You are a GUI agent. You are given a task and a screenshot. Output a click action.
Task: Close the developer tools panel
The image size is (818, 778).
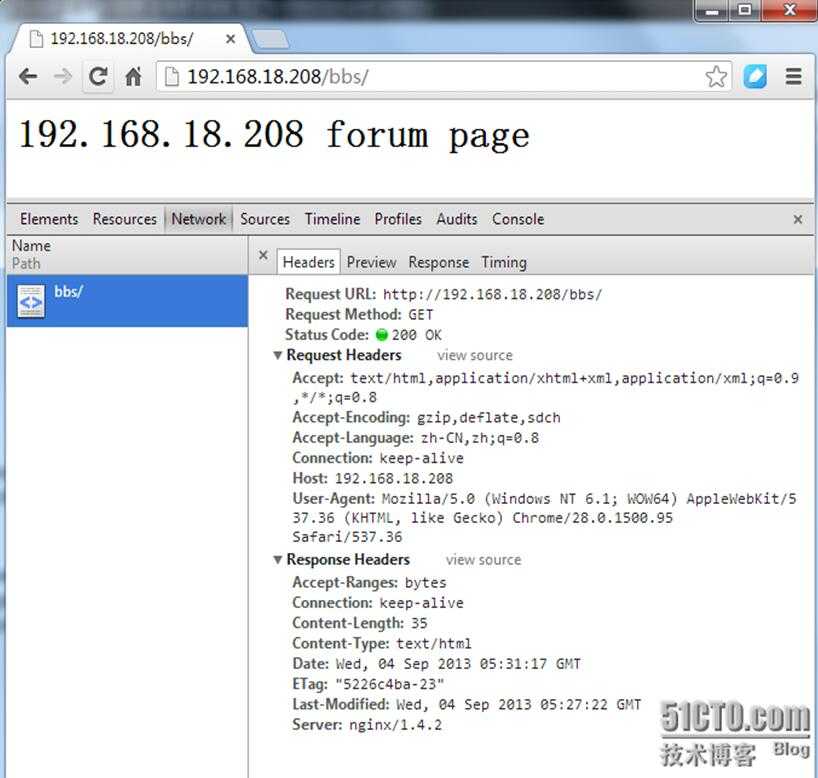coord(798,219)
